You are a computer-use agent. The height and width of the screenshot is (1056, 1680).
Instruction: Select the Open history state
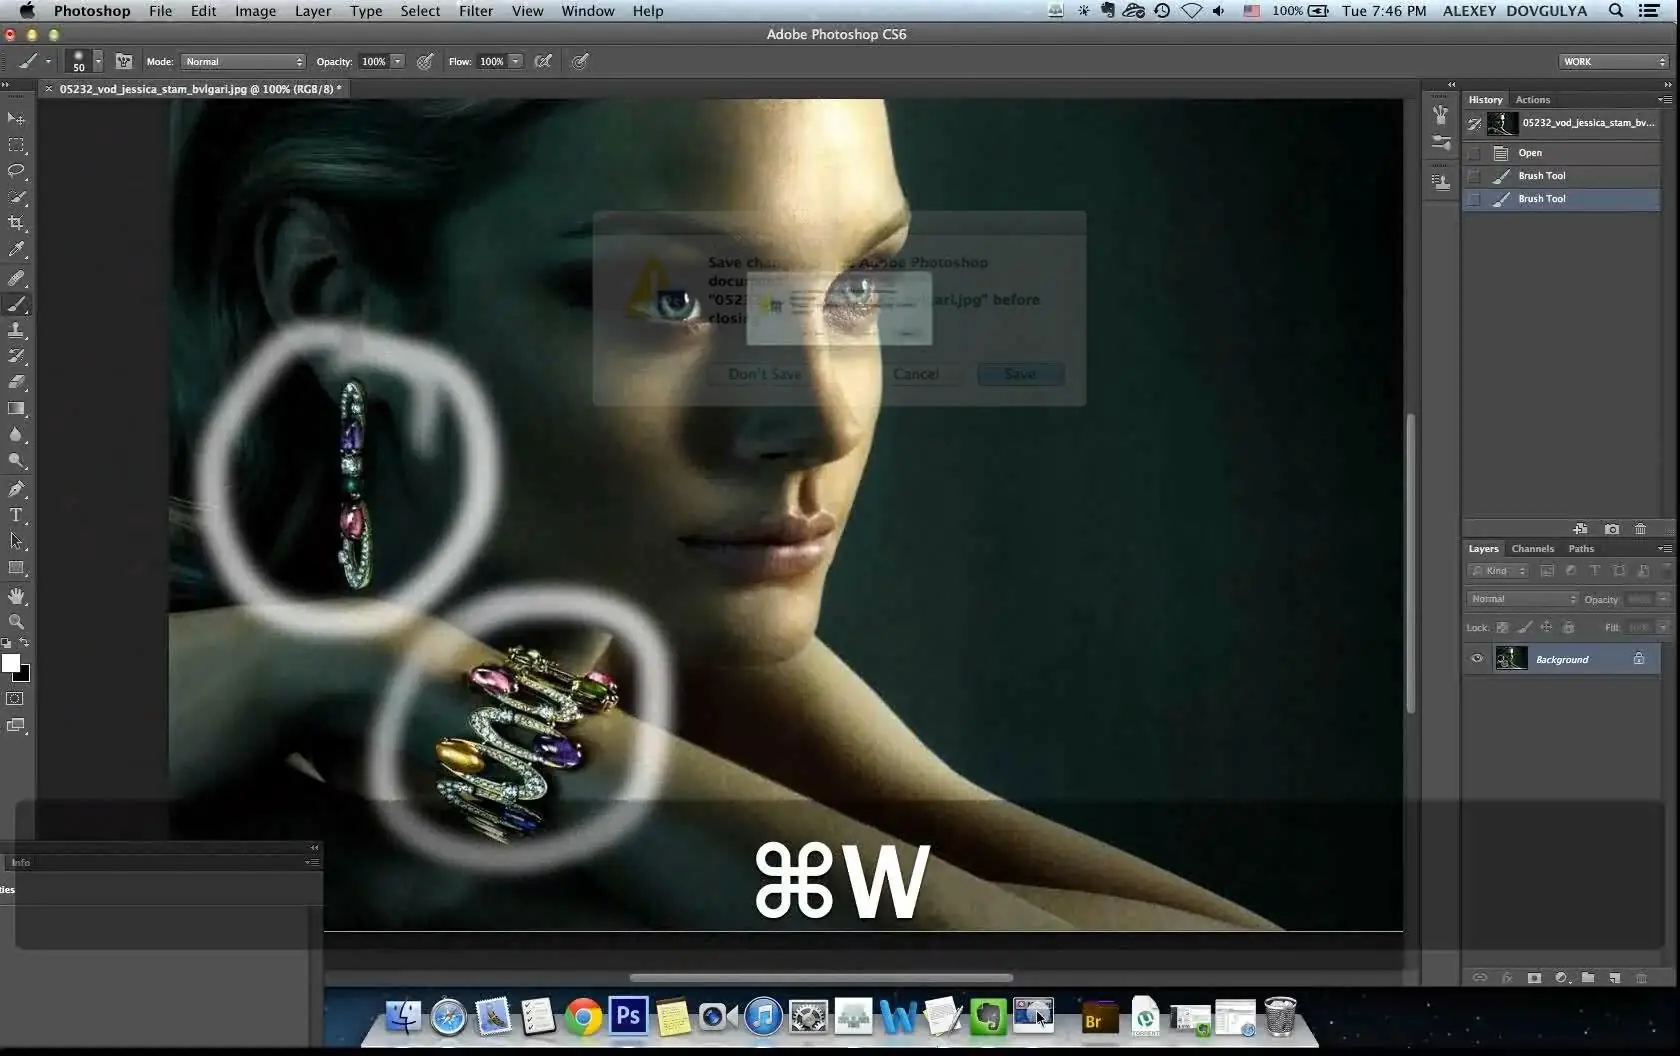tap(1561, 153)
